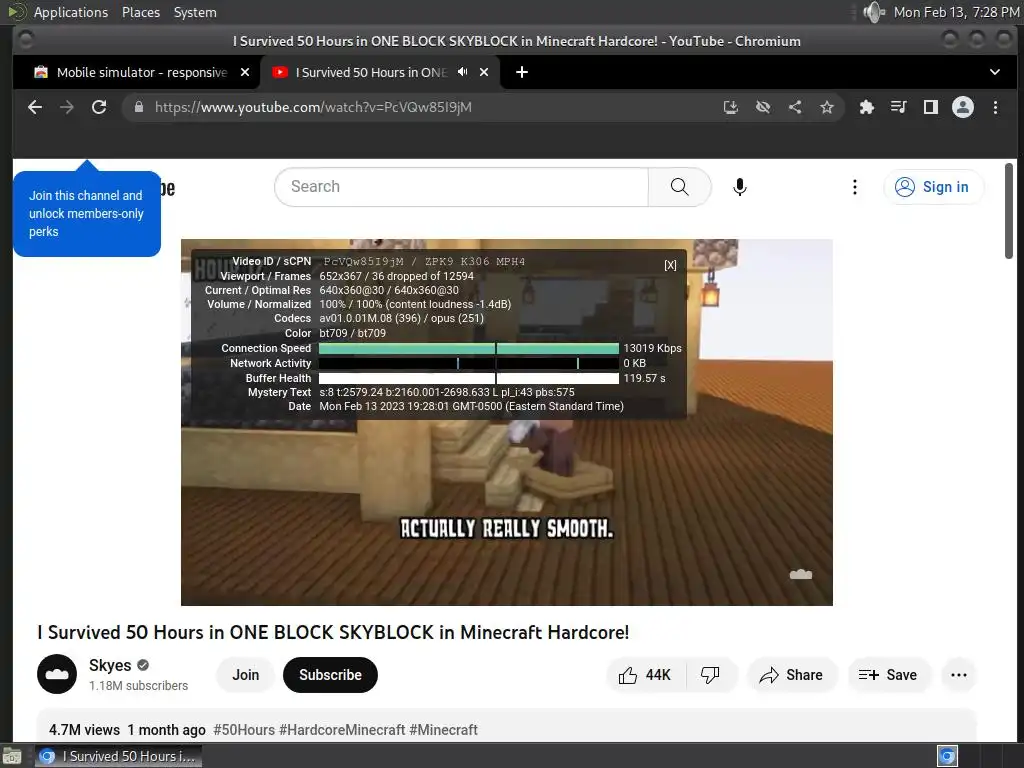Open the Places menu
Screen dimensions: 1024x768
(x=140, y=12)
